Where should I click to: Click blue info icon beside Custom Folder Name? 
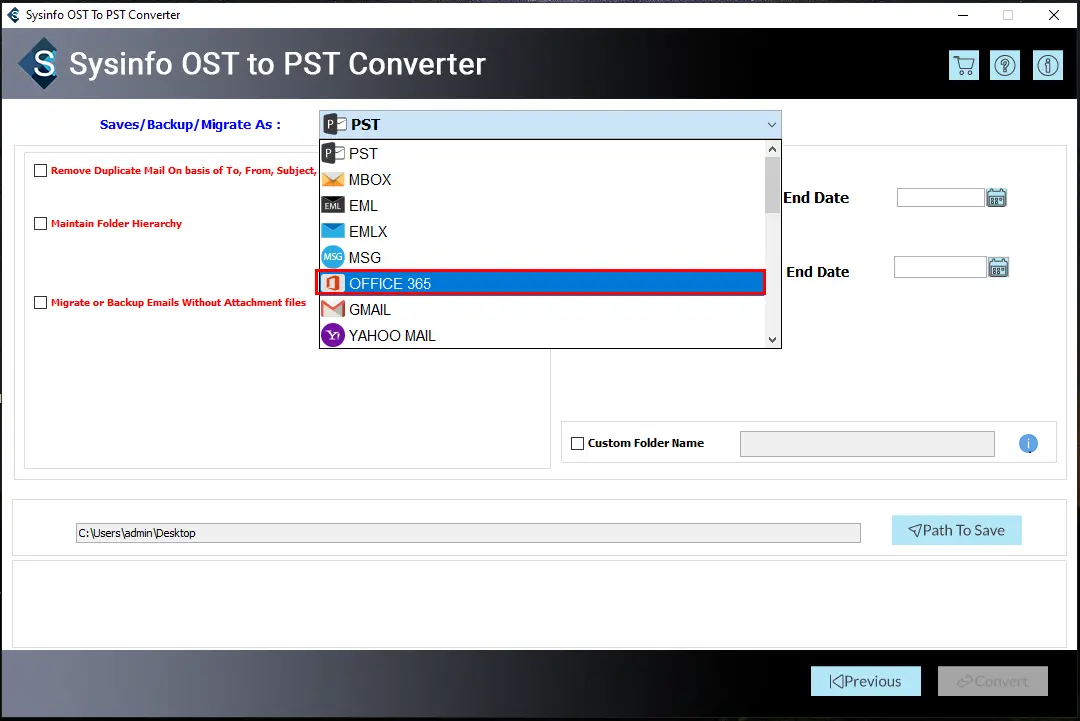[x=1028, y=443]
